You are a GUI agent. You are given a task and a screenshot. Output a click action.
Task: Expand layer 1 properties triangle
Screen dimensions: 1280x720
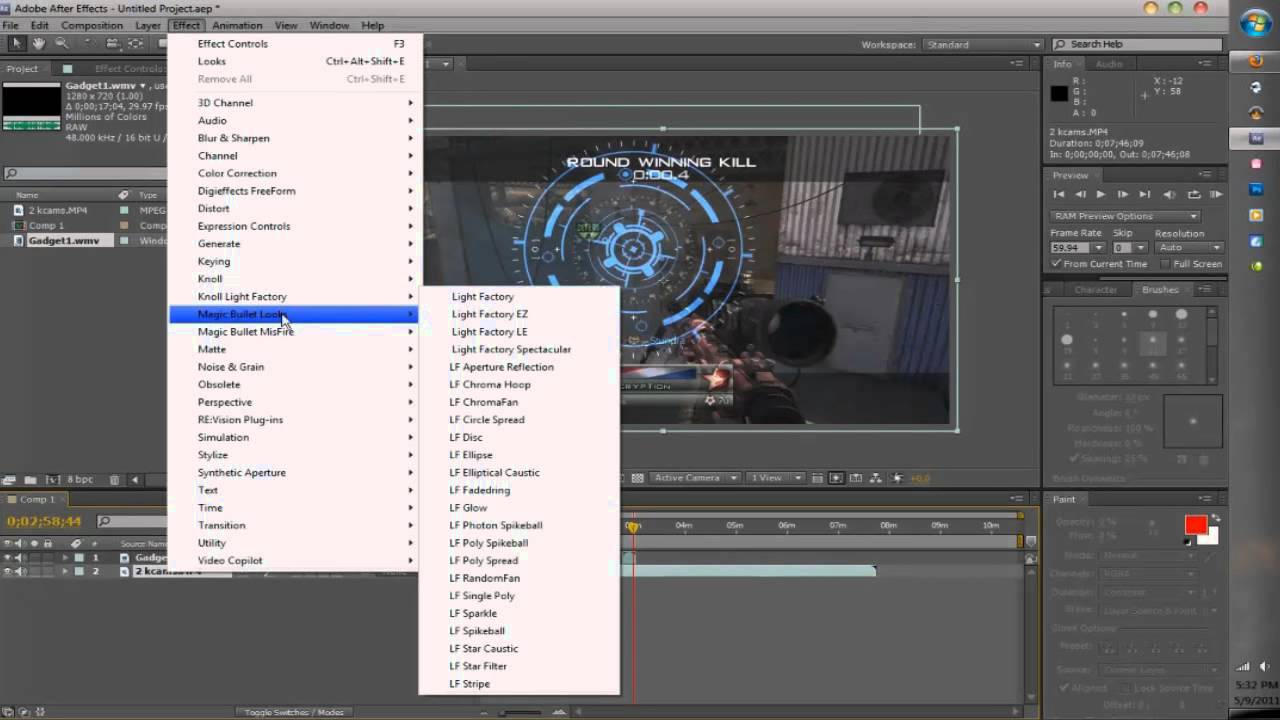(x=66, y=558)
